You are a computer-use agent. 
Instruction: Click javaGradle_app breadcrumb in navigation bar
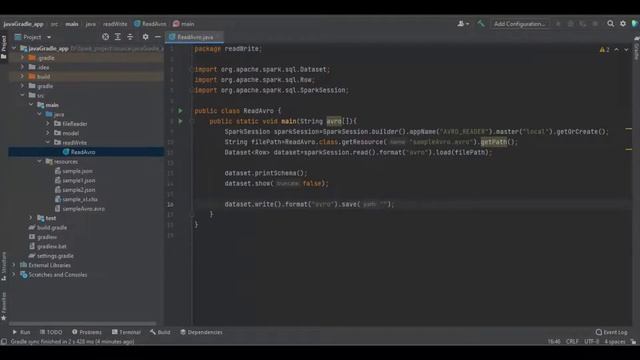pos(23,24)
